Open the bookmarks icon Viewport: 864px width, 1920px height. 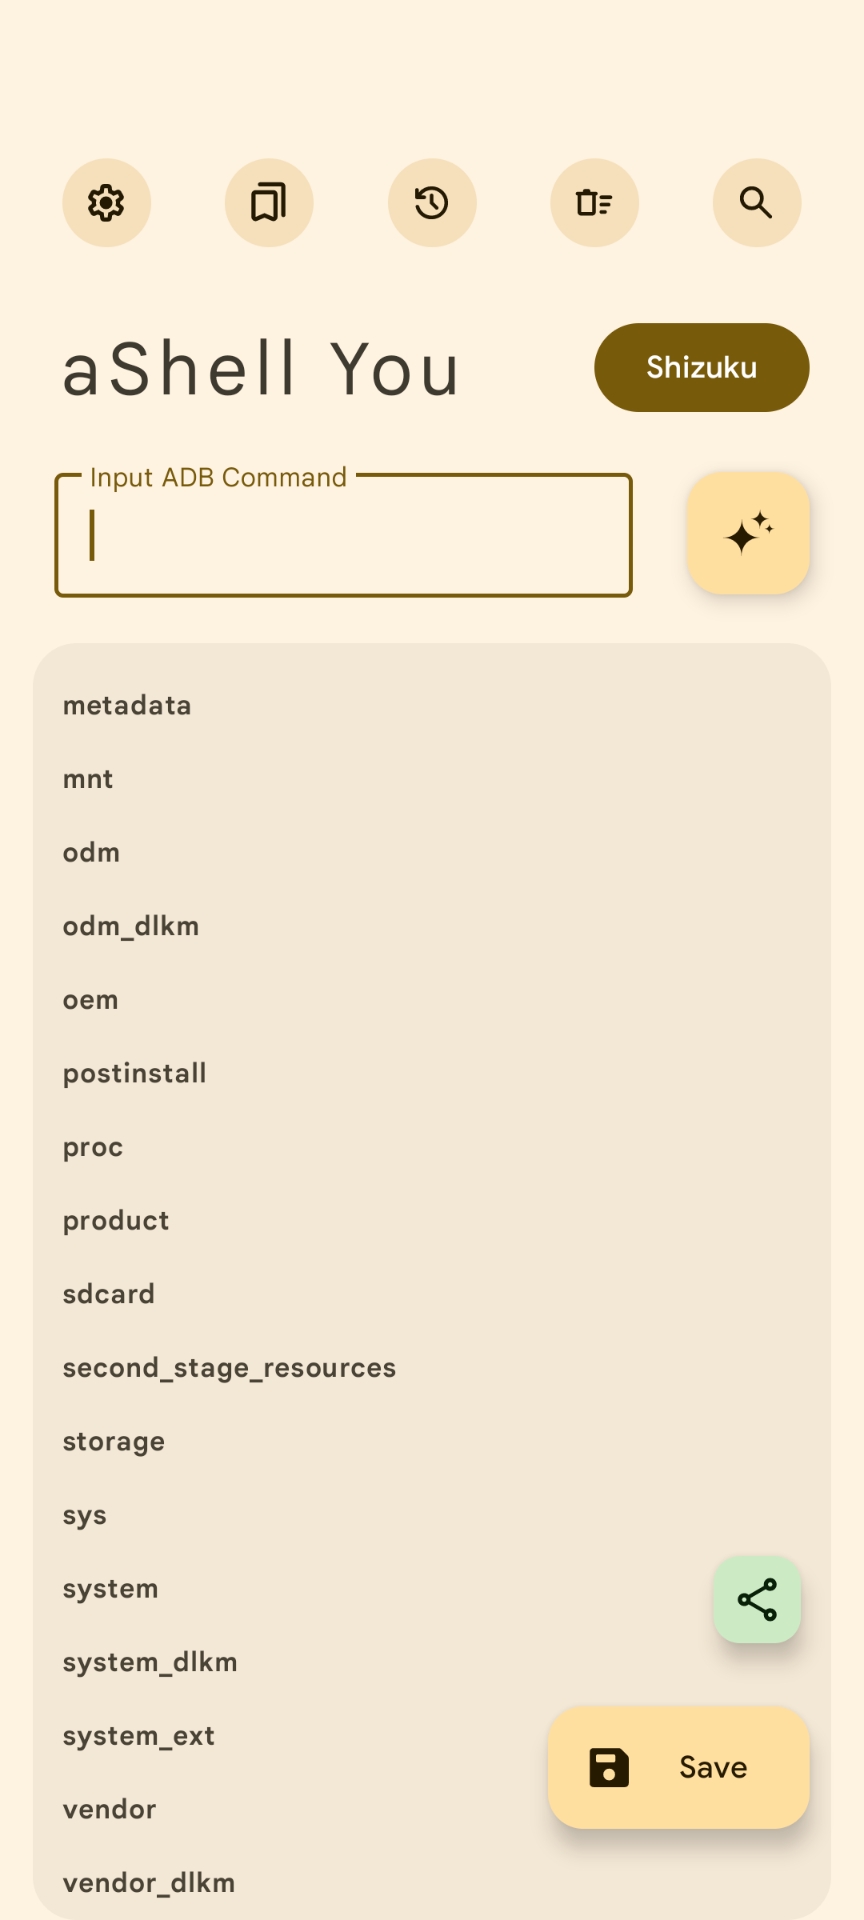(x=269, y=203)
